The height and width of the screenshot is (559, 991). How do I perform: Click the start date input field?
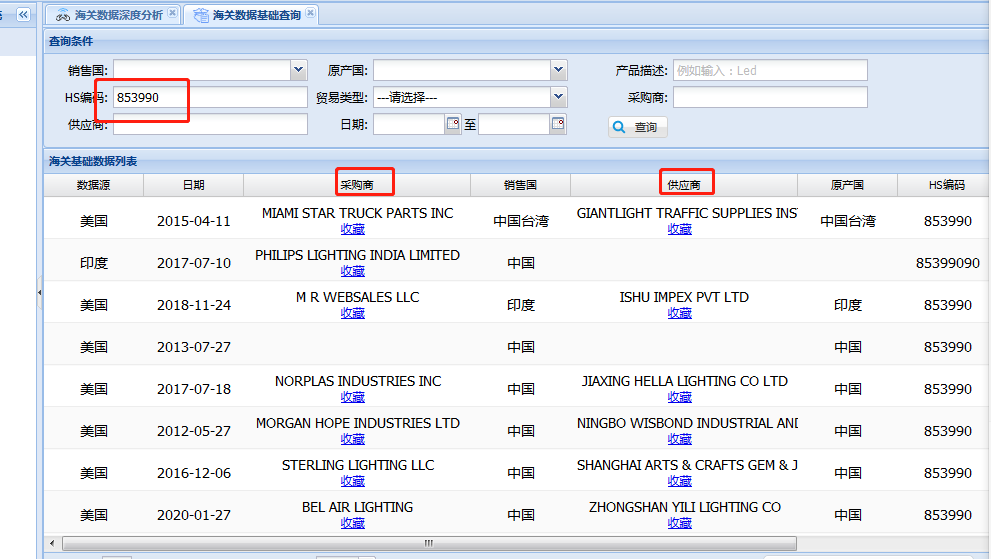click(410, 125)
